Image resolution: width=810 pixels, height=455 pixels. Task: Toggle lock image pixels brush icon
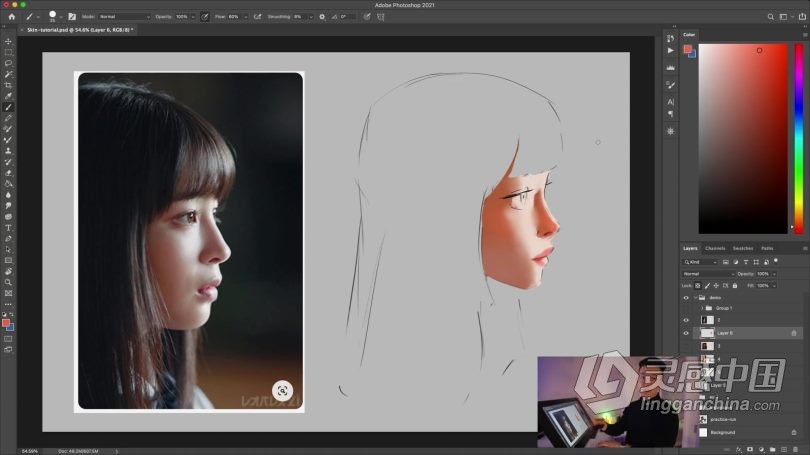tap(707, 286)
